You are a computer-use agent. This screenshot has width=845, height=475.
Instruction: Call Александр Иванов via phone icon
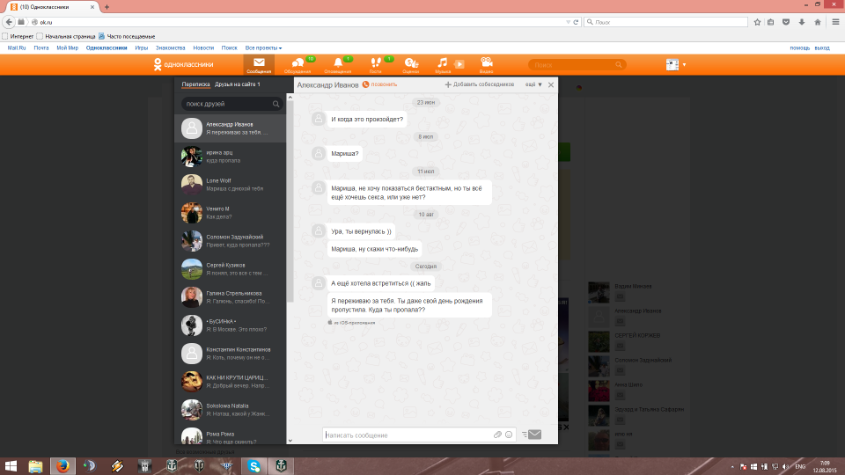click(x=380, y=85)
